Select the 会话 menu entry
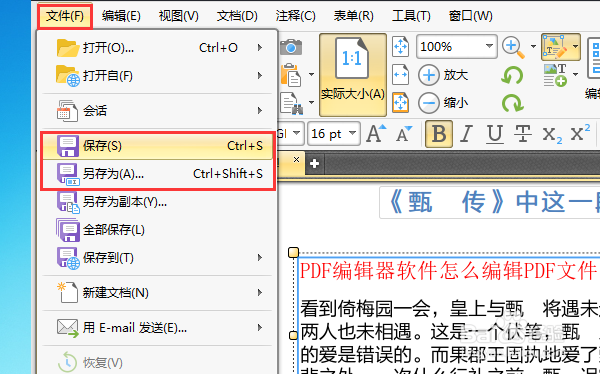Image resolution: width=600 pixels, height=374 pixels. pos(158,111)
